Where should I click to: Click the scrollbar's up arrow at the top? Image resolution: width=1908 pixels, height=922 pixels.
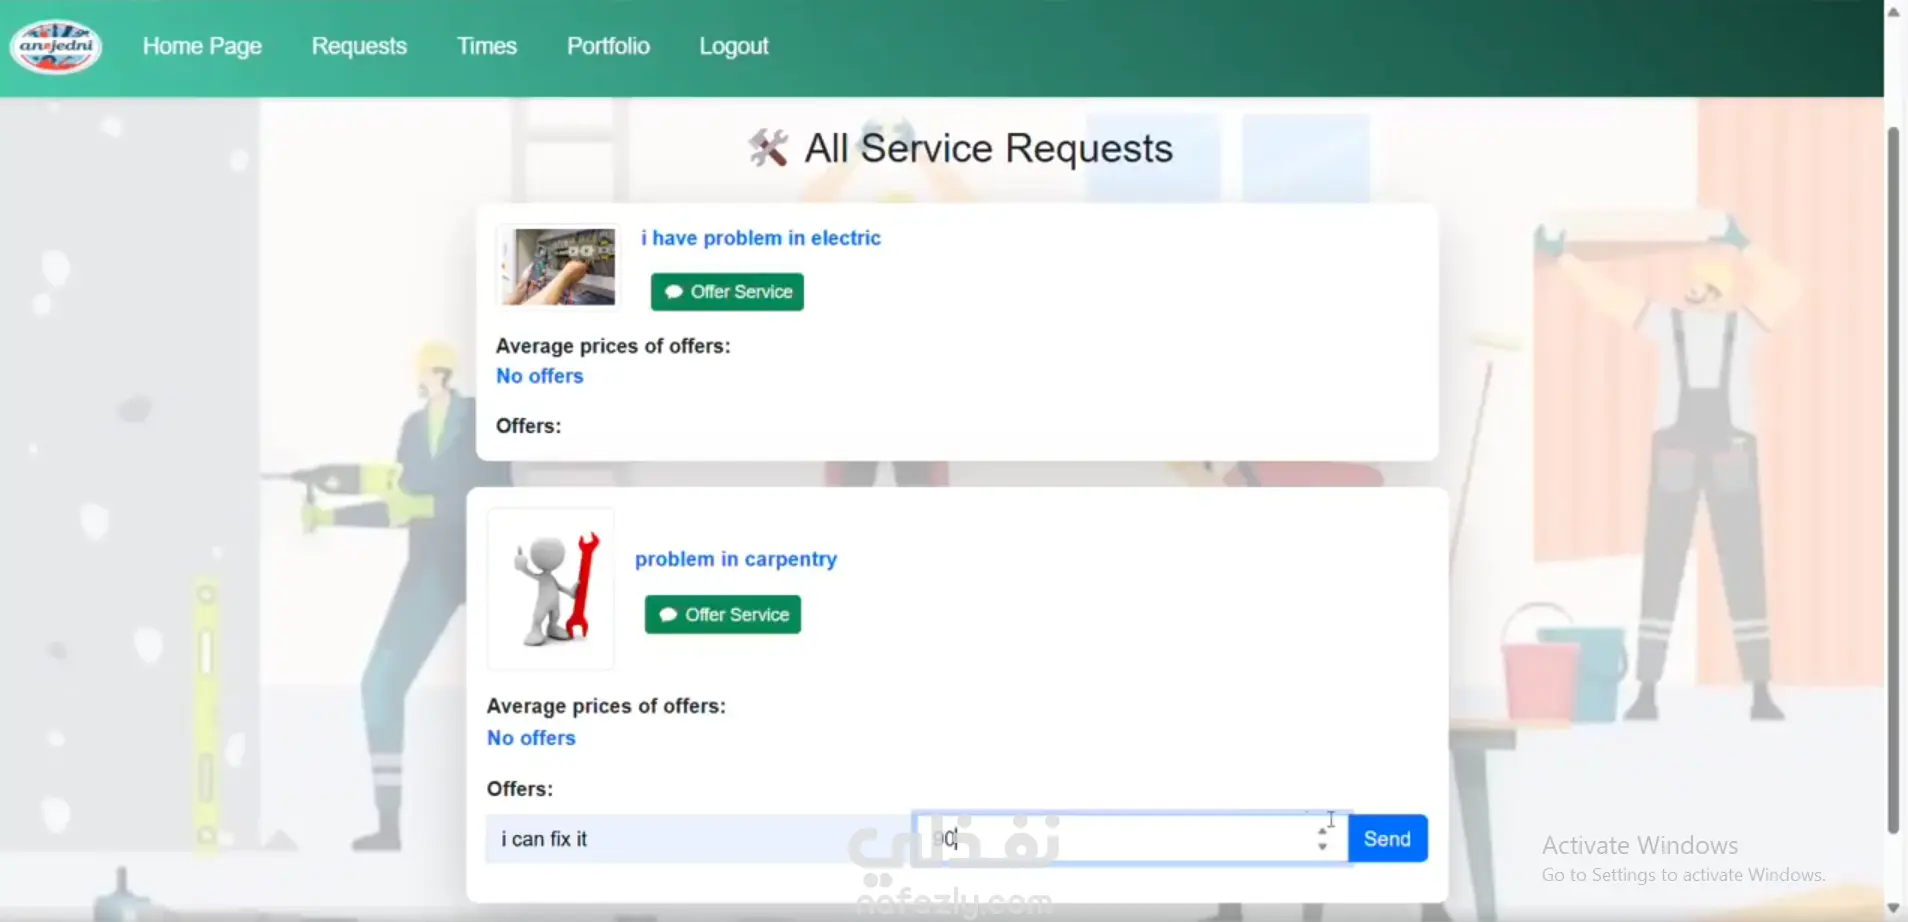tap(1893, 11)
